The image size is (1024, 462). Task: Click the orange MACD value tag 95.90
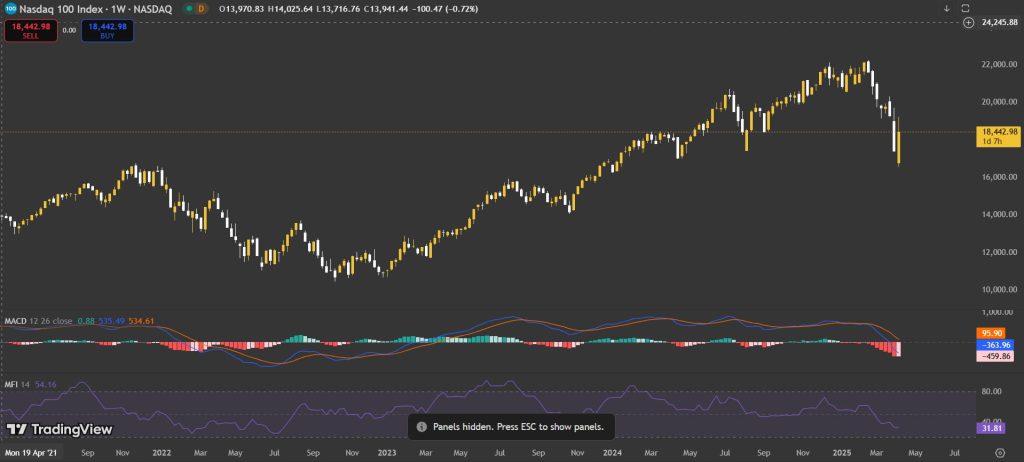click(989, 333)
